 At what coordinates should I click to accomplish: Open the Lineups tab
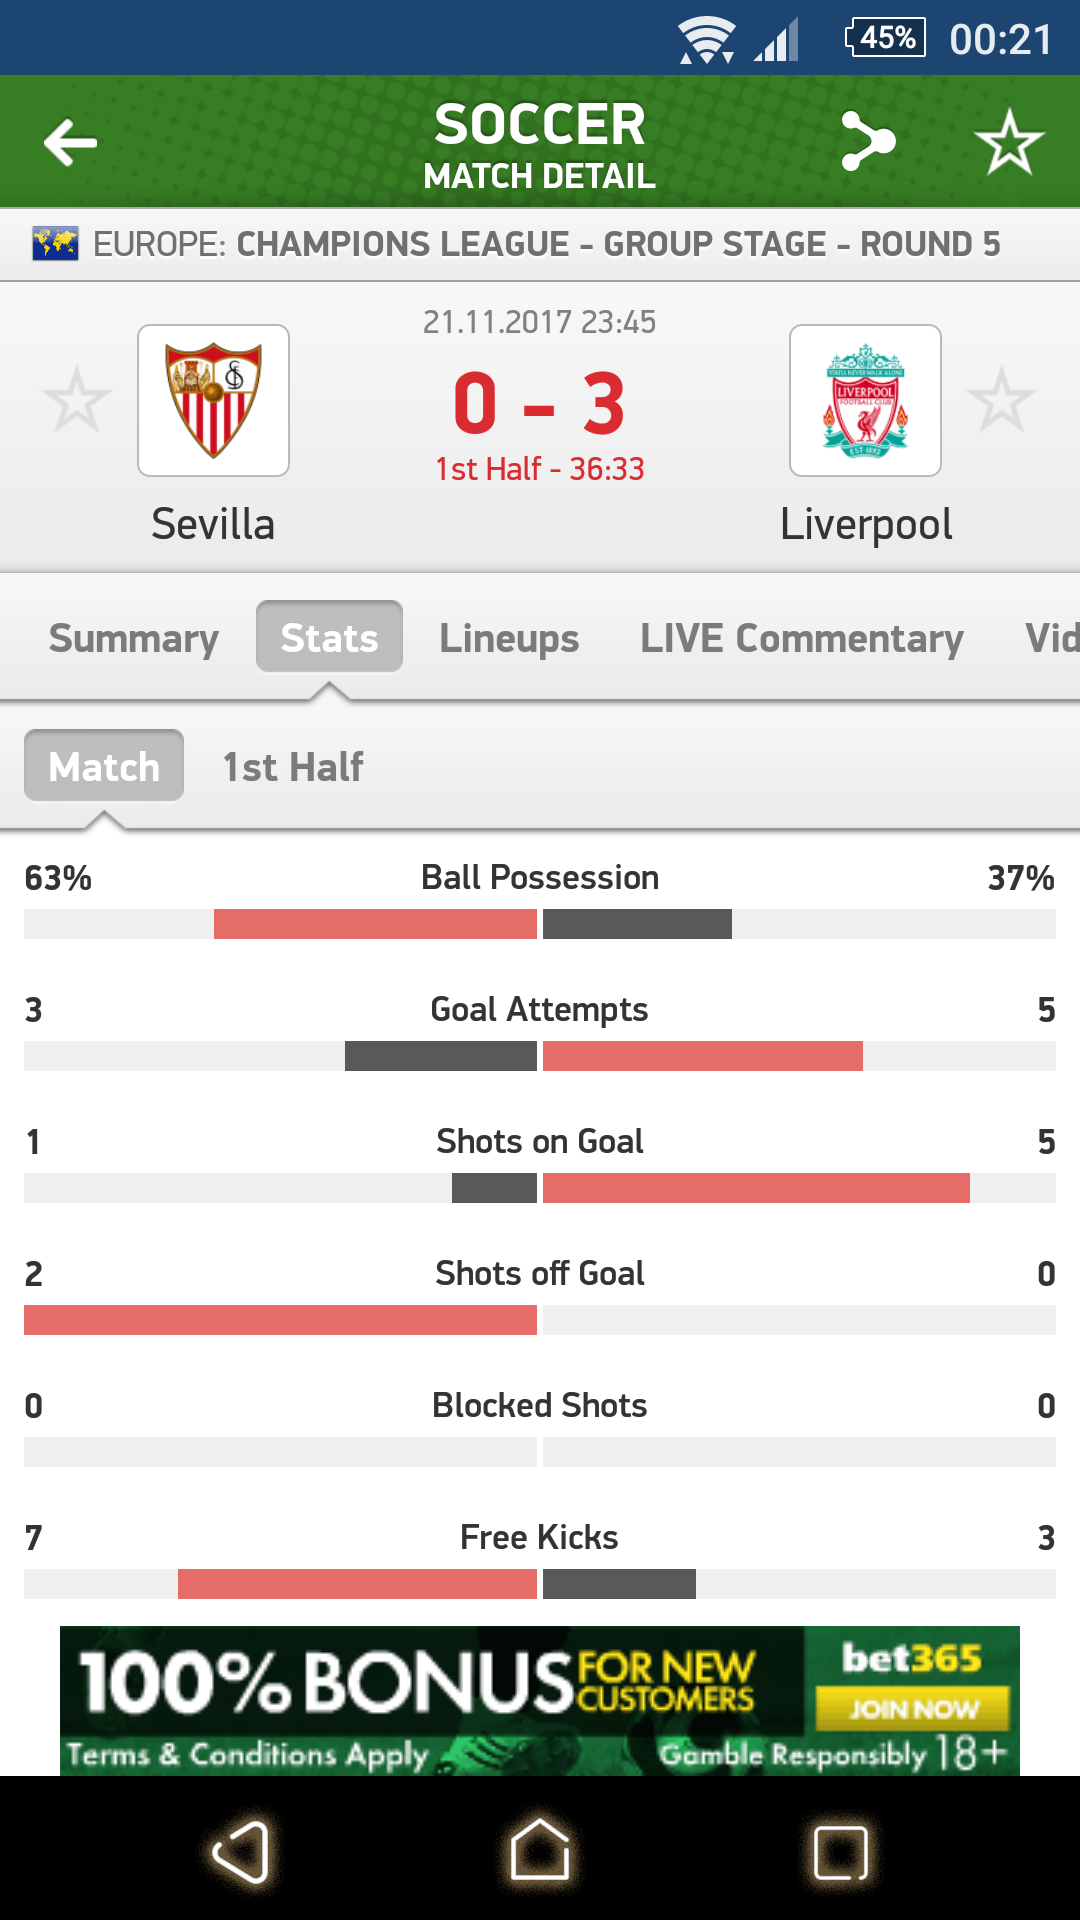509,638
